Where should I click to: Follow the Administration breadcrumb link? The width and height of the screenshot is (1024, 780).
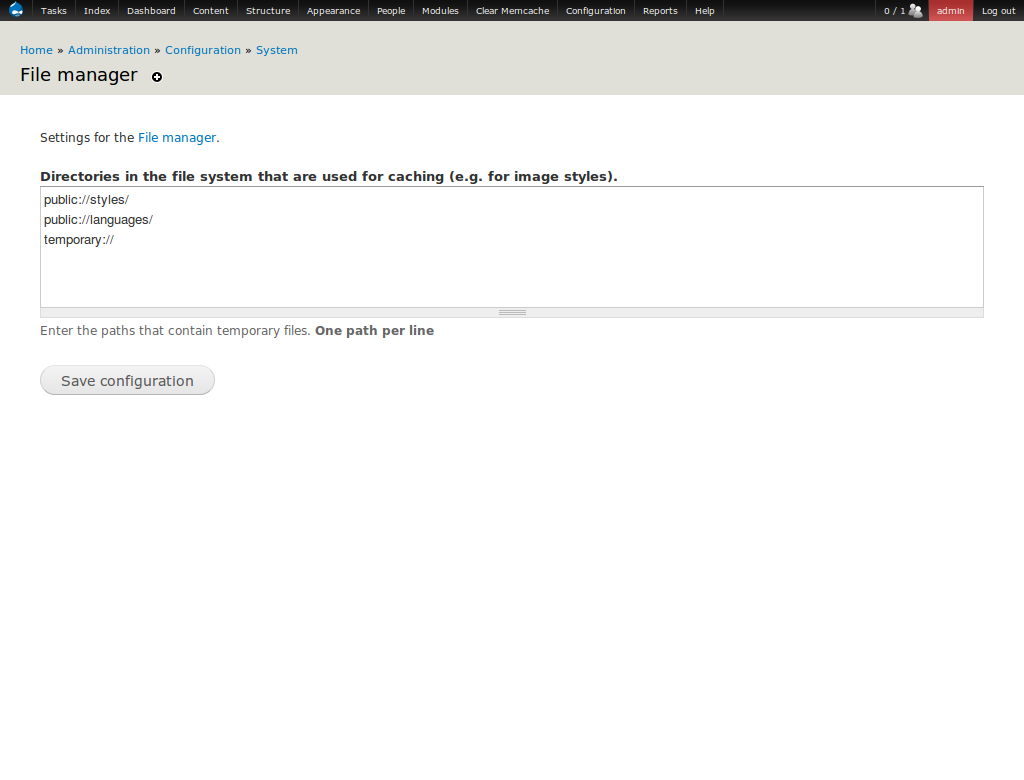point(109,50)
